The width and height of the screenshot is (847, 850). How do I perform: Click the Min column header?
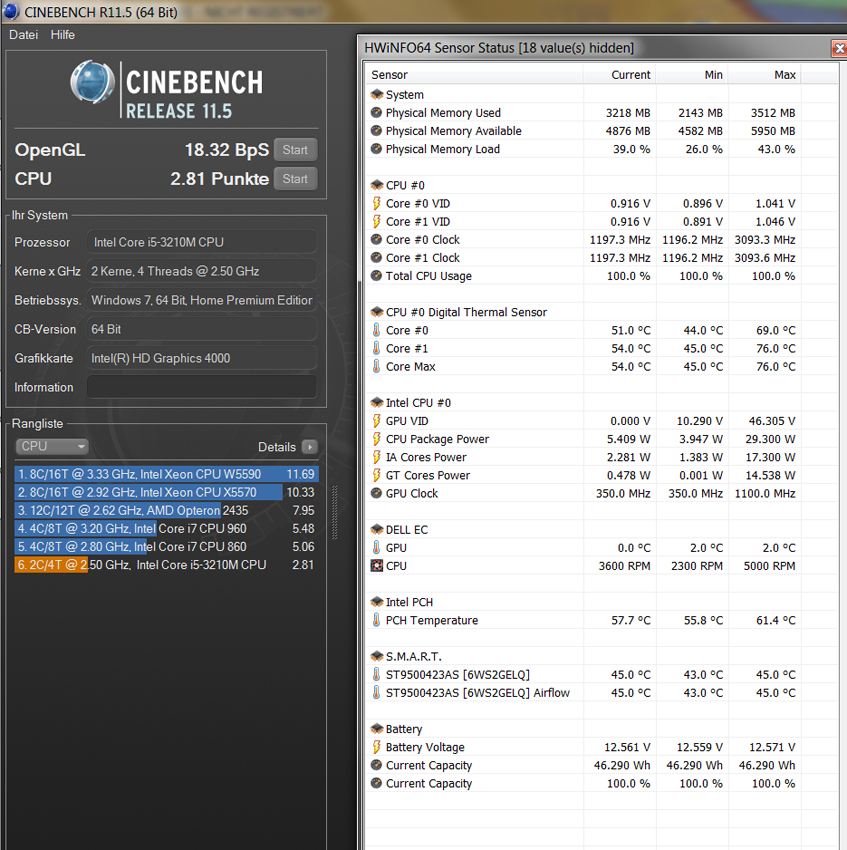click(691, 75)
